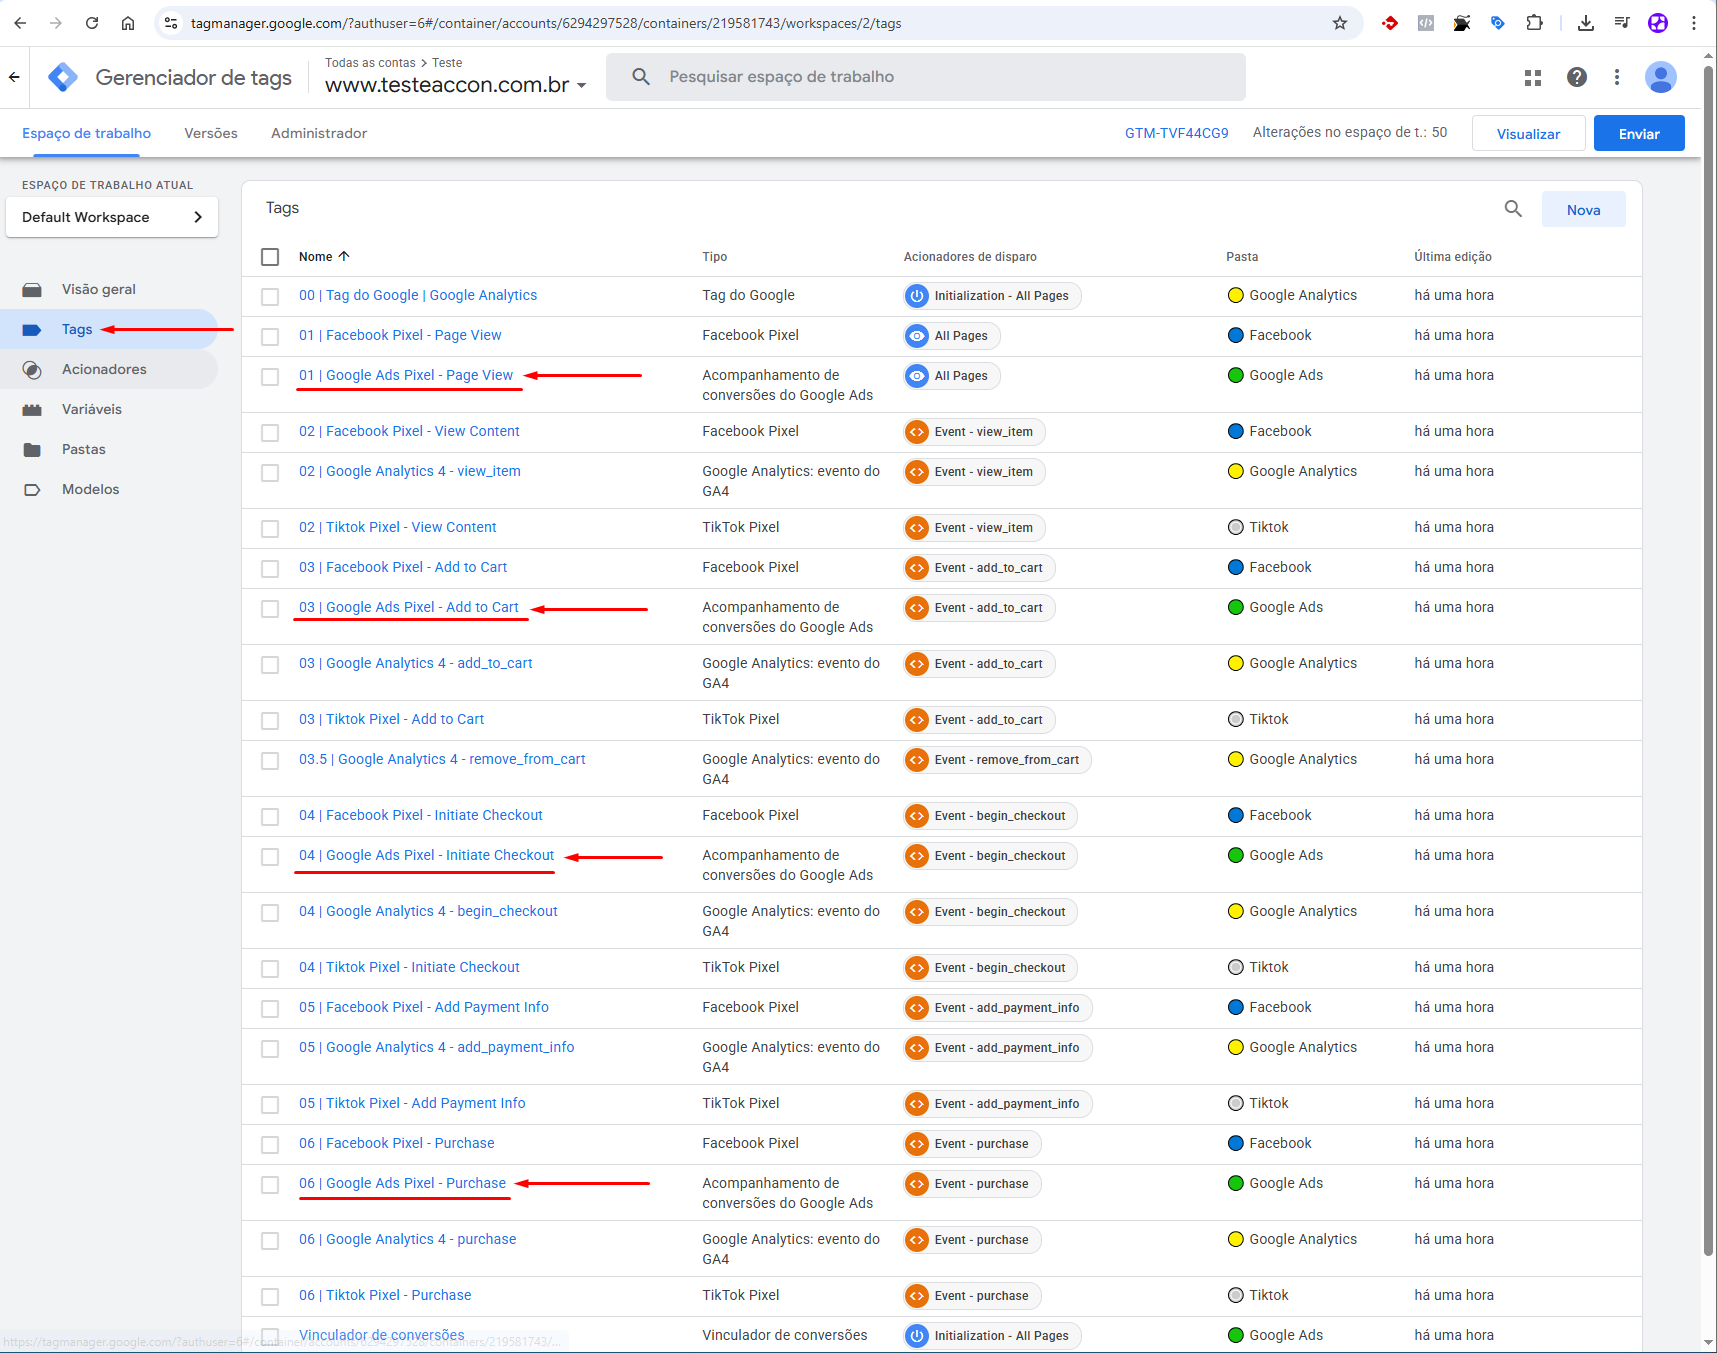1717x1353 pixels.
Task: Switch to the Administrador tab
Action: point(318,133)
